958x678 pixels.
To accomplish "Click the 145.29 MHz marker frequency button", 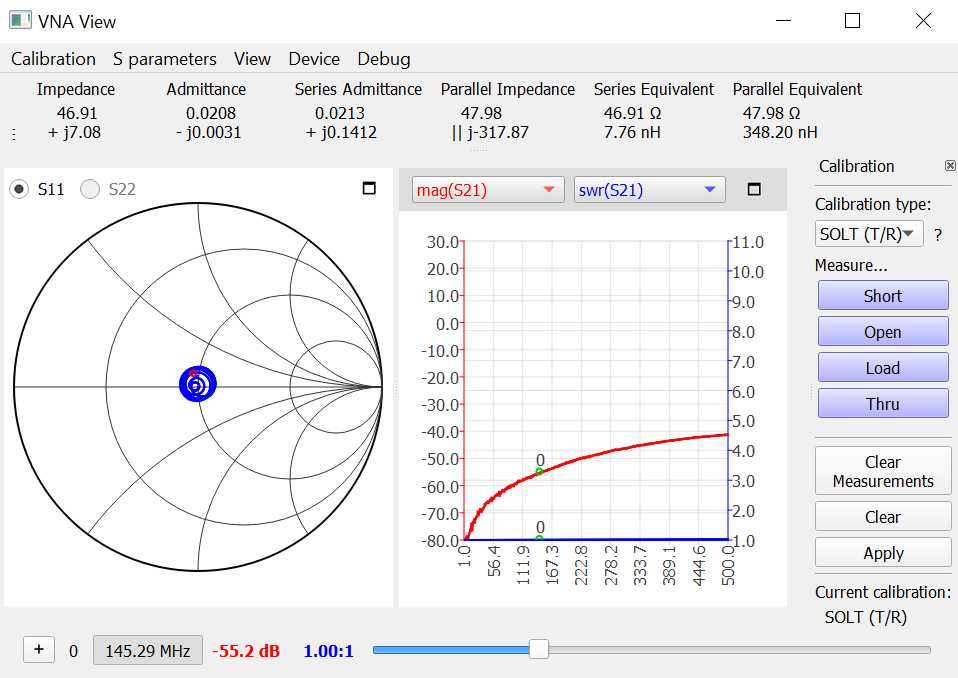I will coord(148,651).
